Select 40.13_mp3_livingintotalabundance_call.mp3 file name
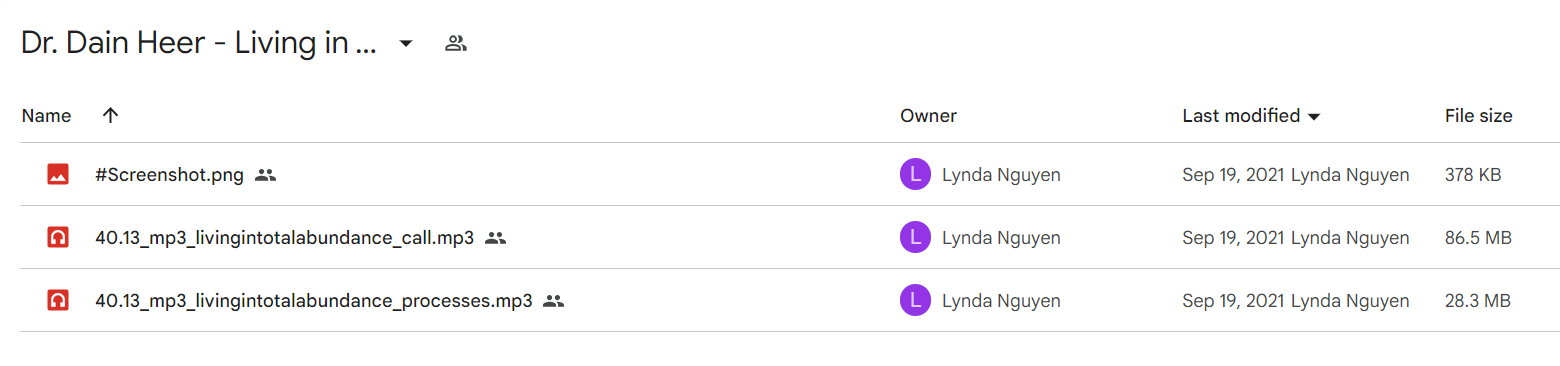 click(x=284, y=238)
